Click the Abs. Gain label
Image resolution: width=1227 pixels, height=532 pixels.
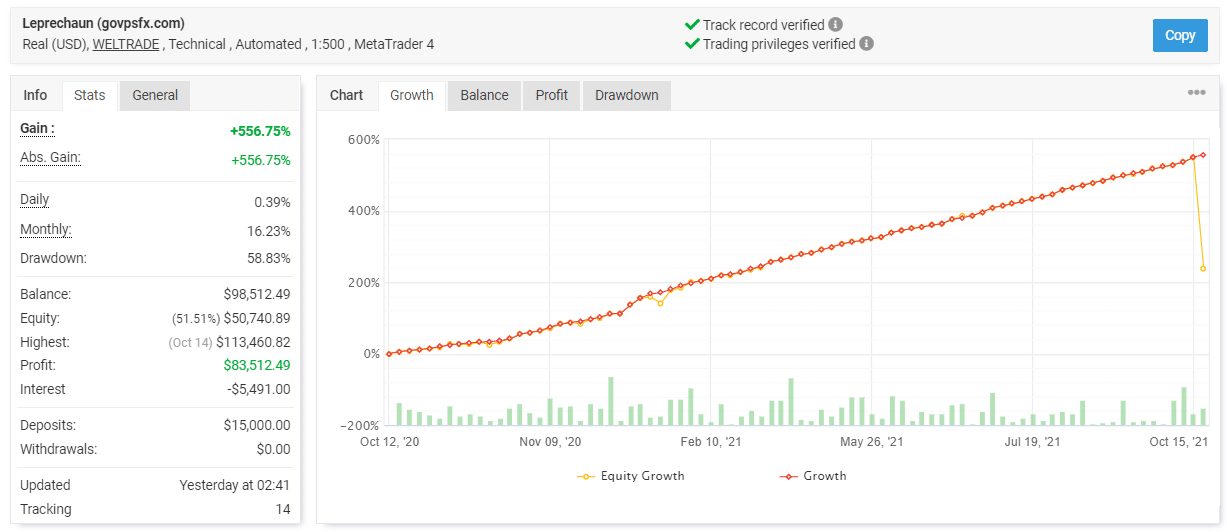(50, 158)
